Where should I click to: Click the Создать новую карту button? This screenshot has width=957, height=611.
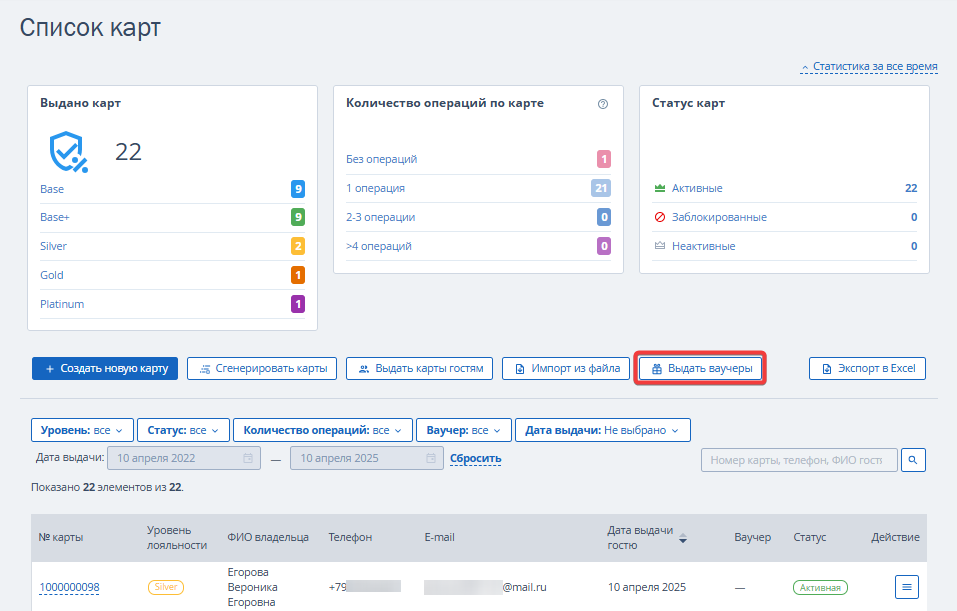[105, 369]
